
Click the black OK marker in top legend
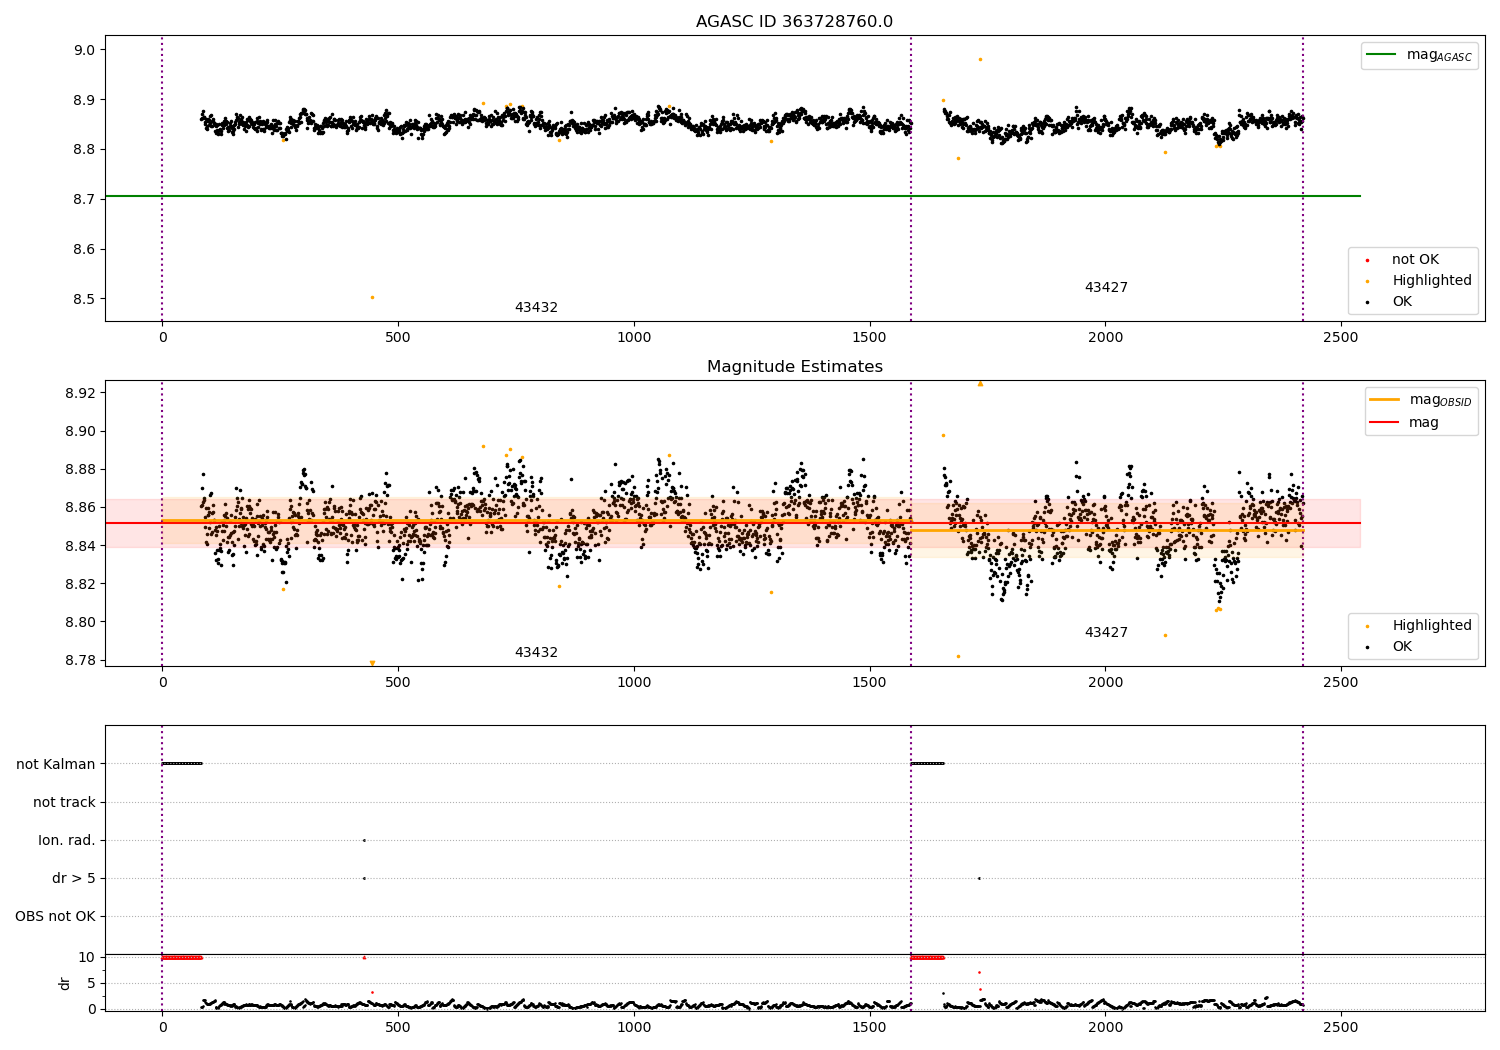(x=1367, y=302)
